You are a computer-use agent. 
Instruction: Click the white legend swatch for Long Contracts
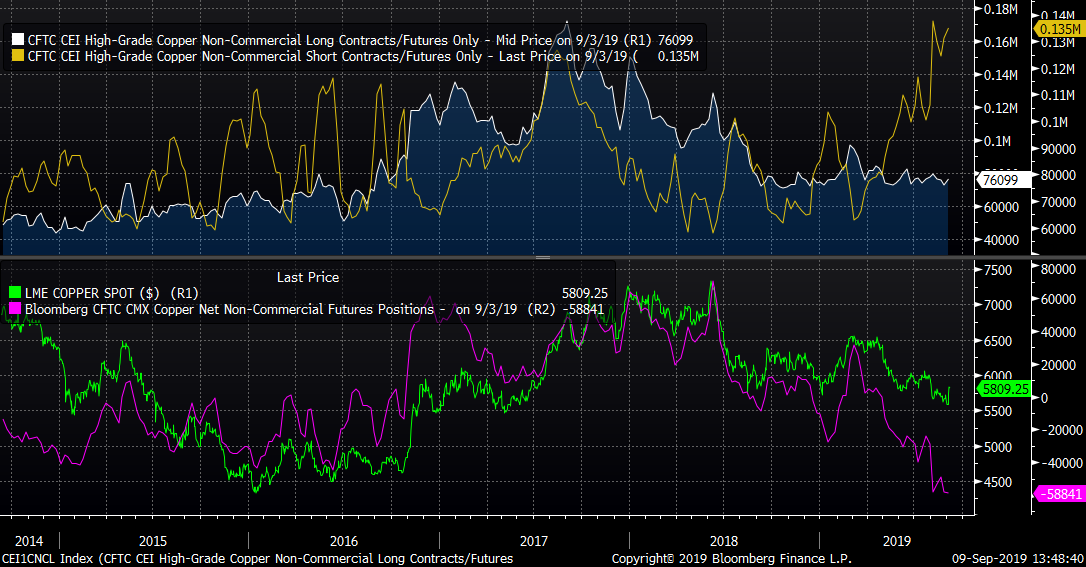pos(18,40)
